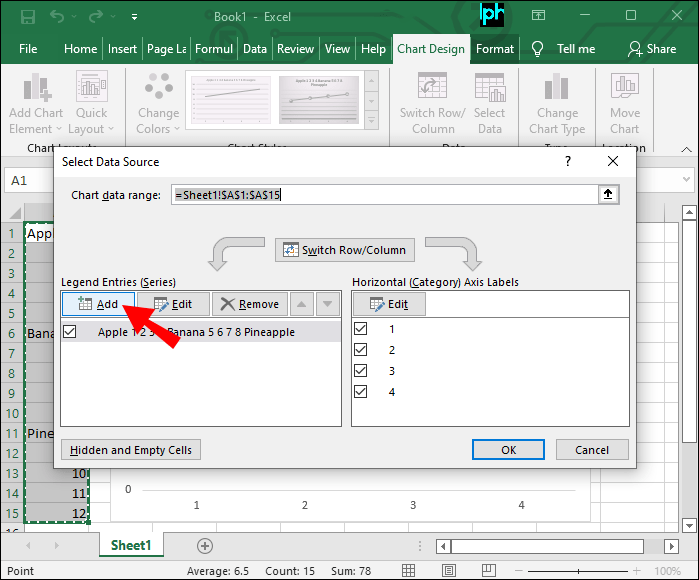Click Hidden and Empty Cells button
Viewport: 699px width, 580px height.
coord(131,450)
